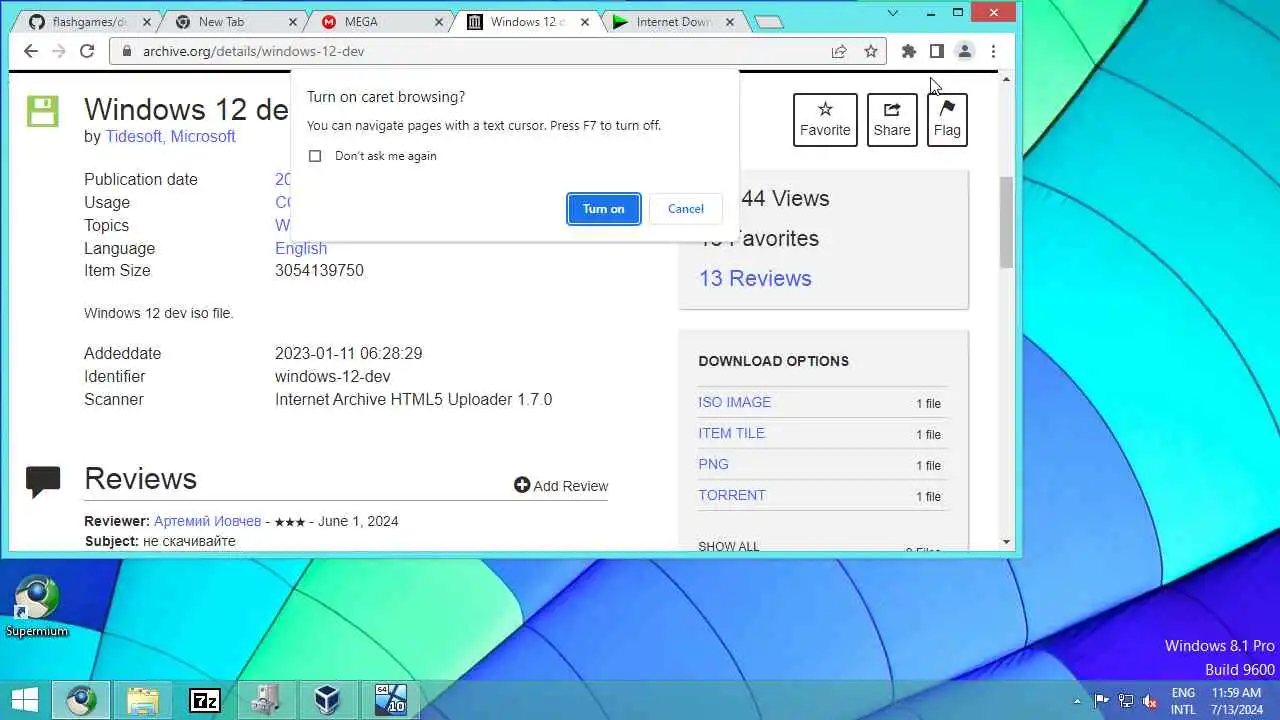Open Start menu from taskbar
The image size is (1280, 720).
coord(24,700)
